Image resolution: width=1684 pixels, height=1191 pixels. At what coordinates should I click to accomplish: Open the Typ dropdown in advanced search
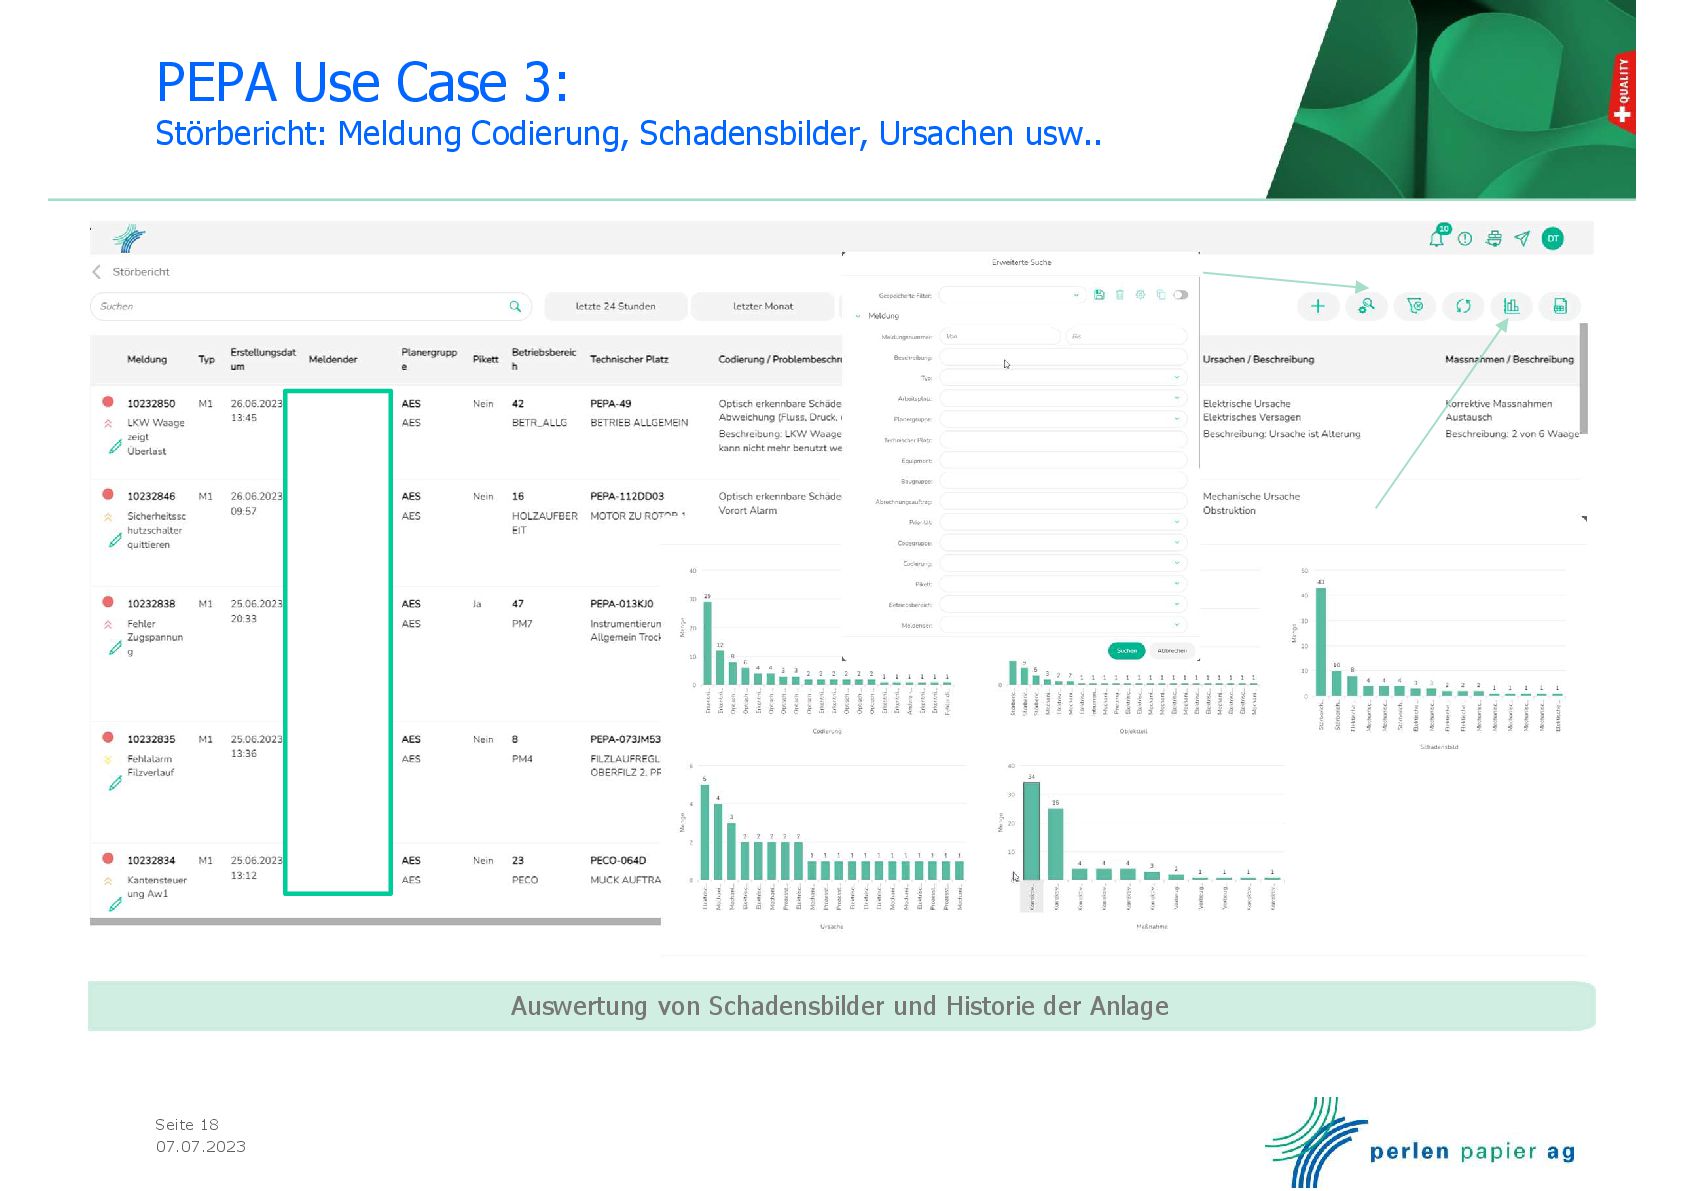pyautogui.click(x=1062, y=378)
